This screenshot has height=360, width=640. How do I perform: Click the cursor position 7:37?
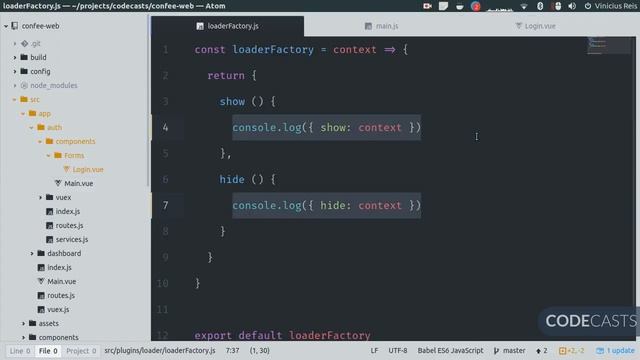click(x=233, y=351)
